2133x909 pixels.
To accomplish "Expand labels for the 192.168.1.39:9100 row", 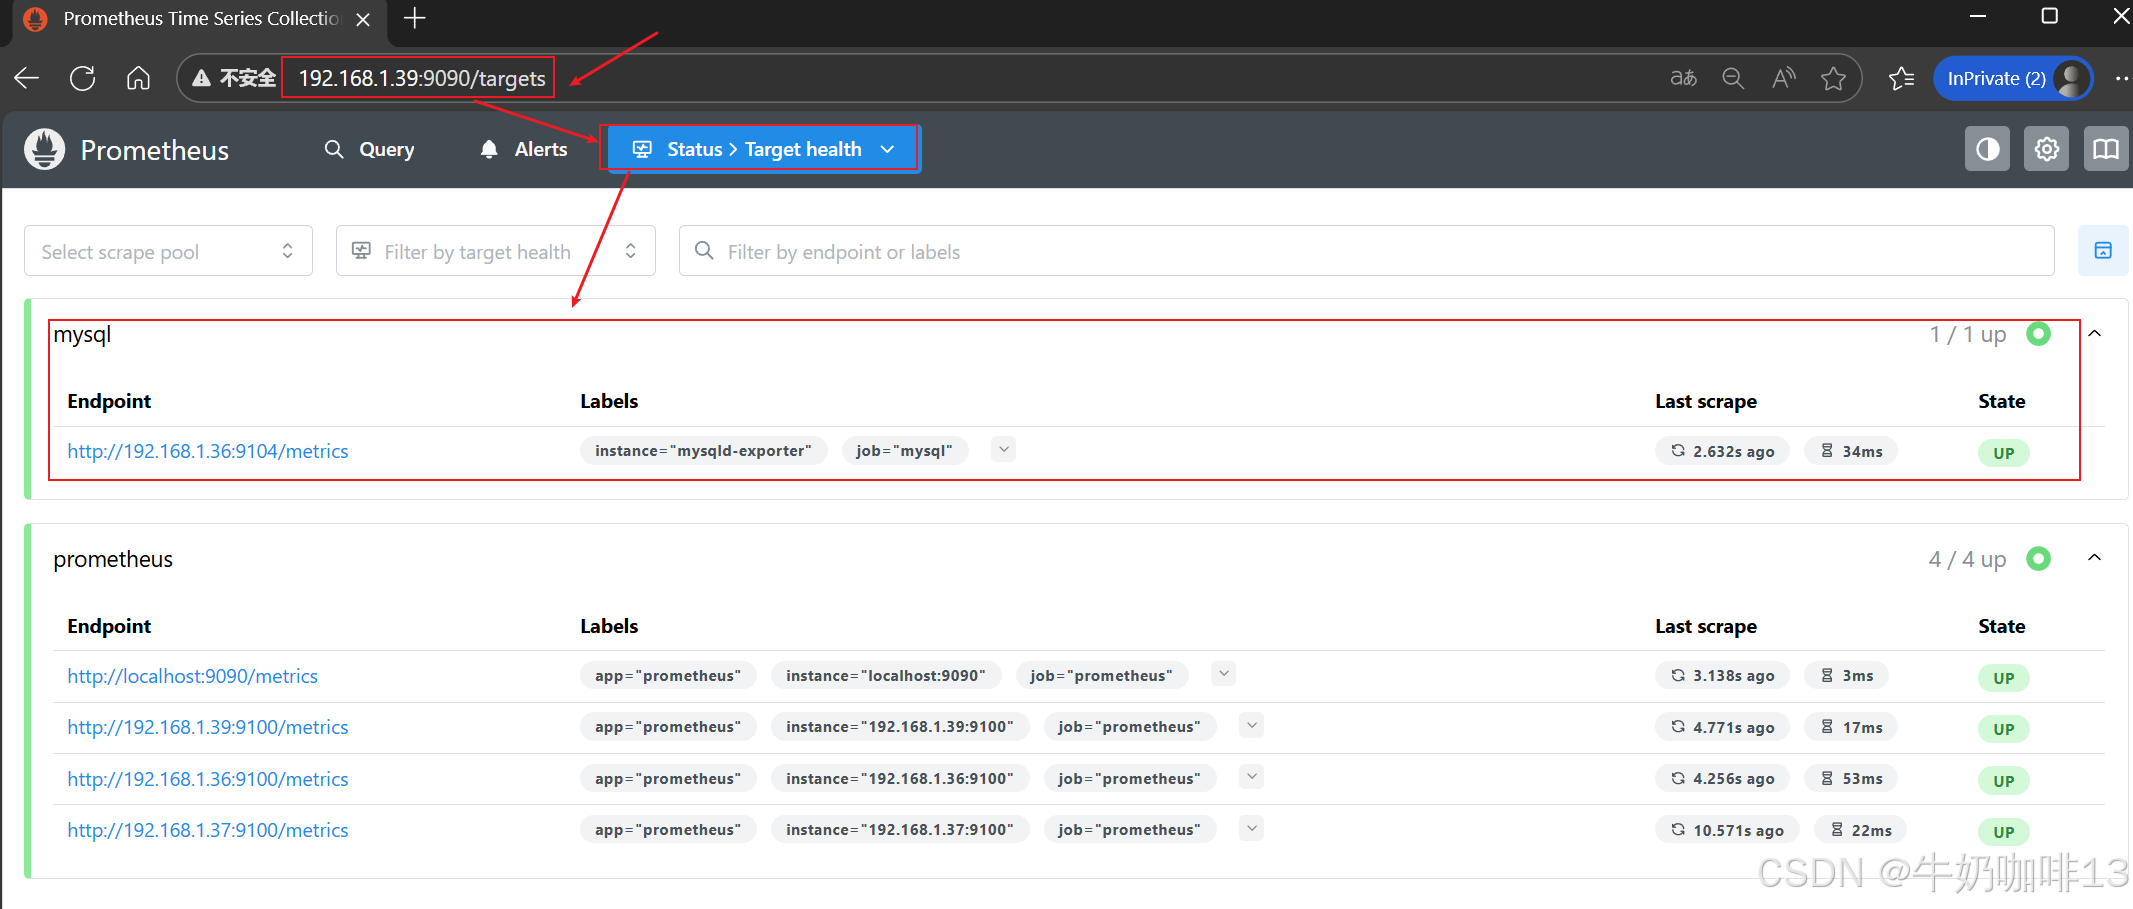I will coord(1252,726).
